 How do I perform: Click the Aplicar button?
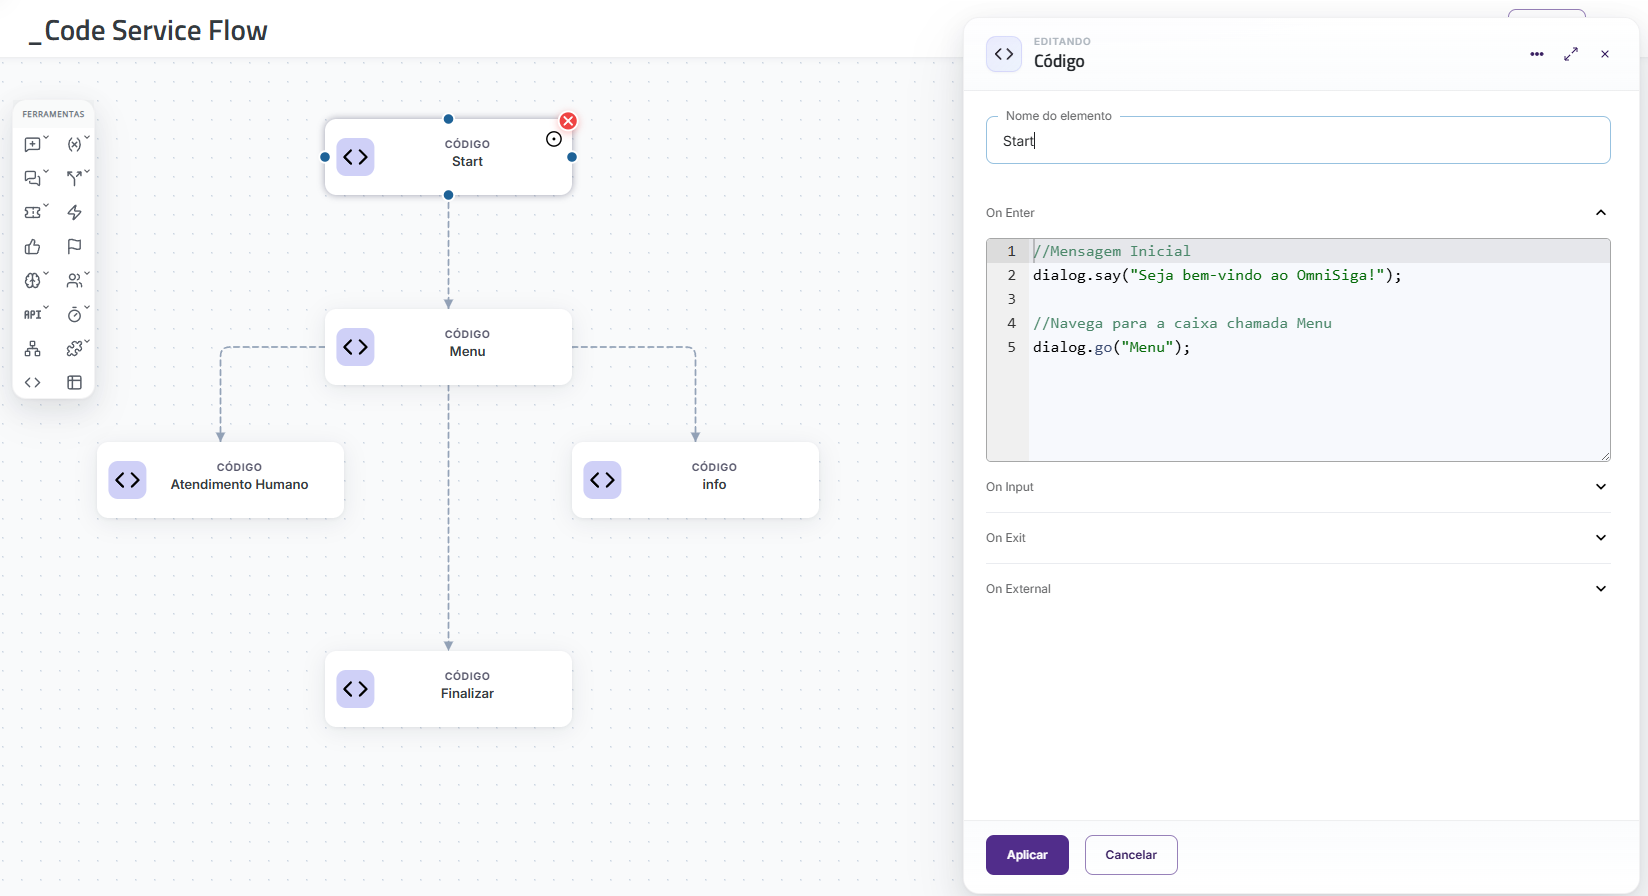(x=1027, y=855)
